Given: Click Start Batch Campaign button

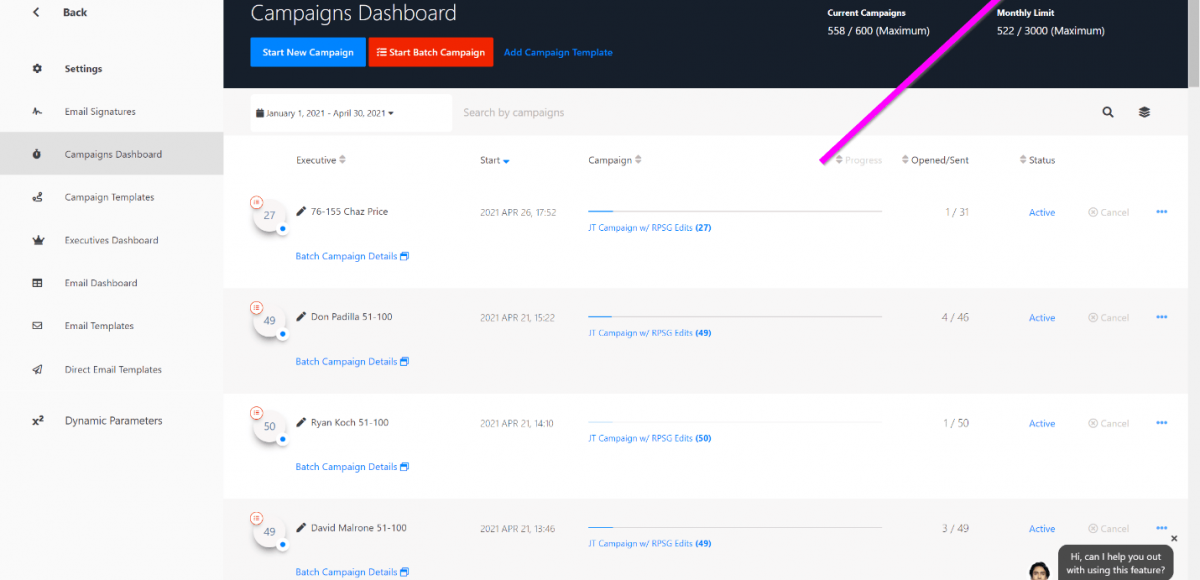Looking at the screenshot, I should click(431, 52).
